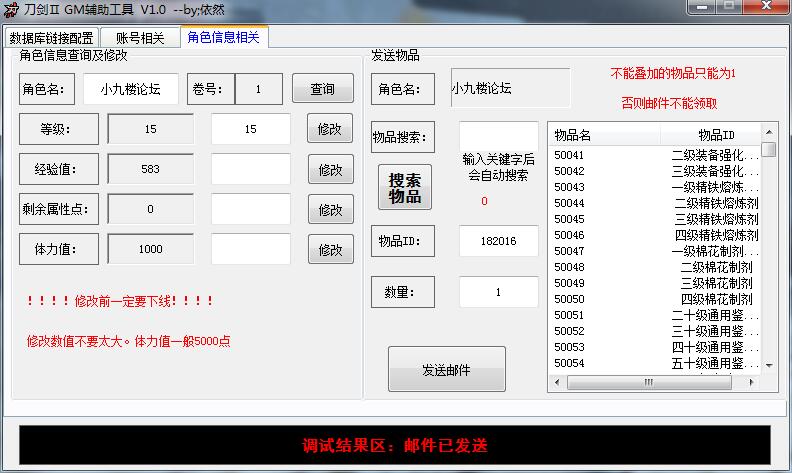
Task: Click the read-only 等级 value 15
Action: pyautogui.click(x=151, y=129)
